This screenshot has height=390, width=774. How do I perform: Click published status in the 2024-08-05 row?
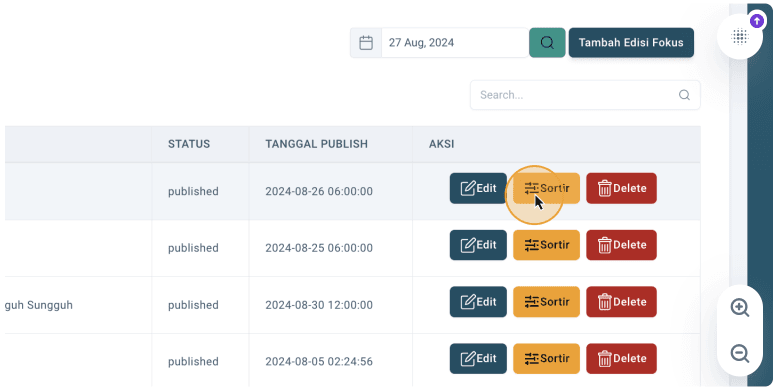(x=193, y=362)
